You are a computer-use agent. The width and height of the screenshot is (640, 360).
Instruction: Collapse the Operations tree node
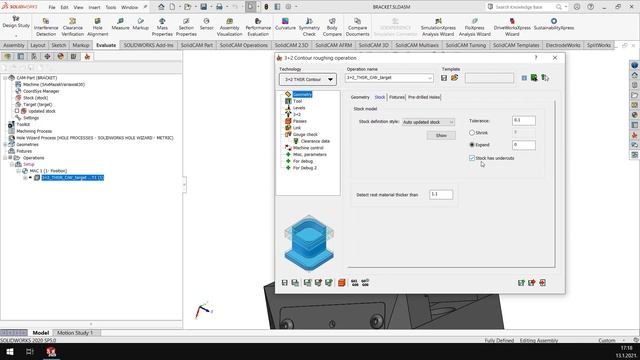5,158
